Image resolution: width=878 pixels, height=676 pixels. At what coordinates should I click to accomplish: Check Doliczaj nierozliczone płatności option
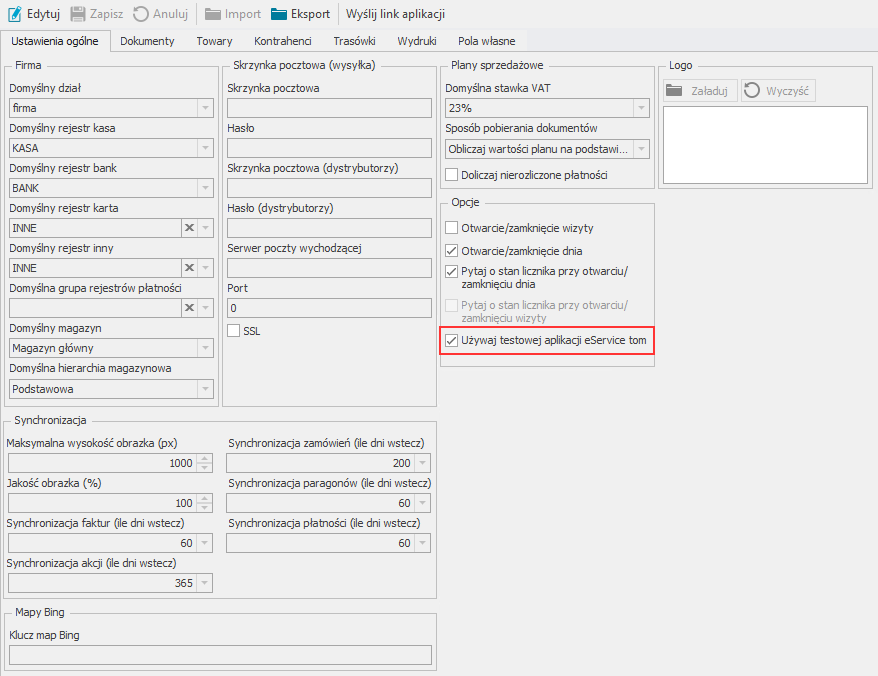[x=451, y=175]
